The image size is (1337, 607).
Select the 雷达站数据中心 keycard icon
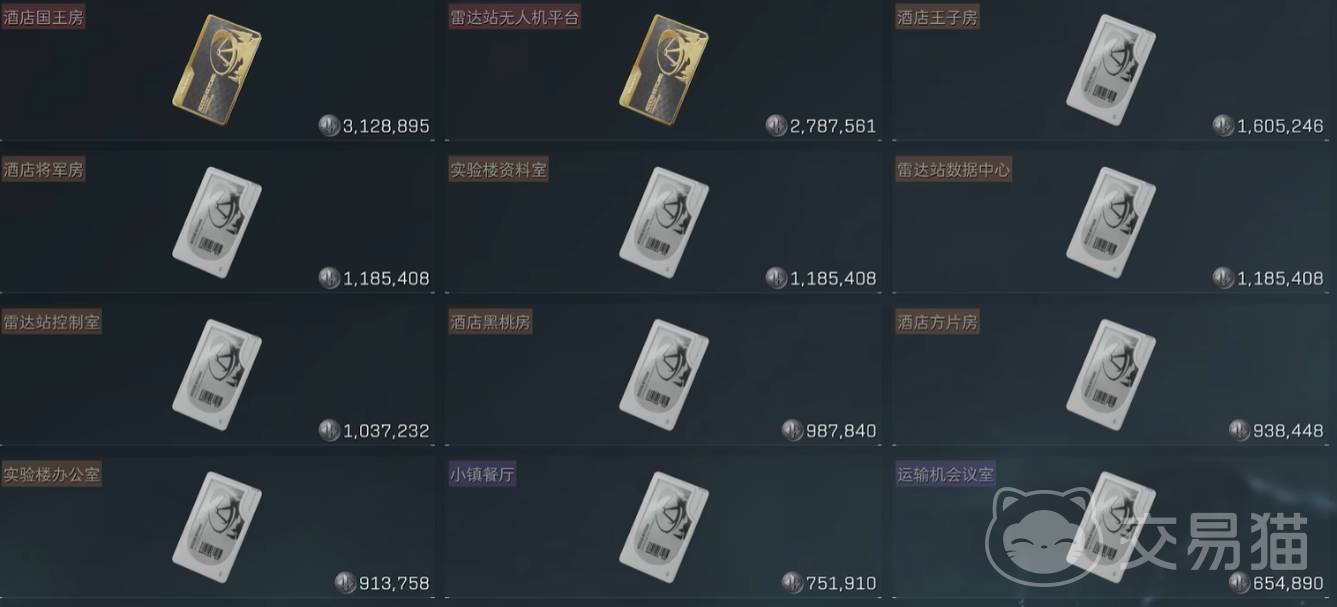click(x=1111, y=222)
